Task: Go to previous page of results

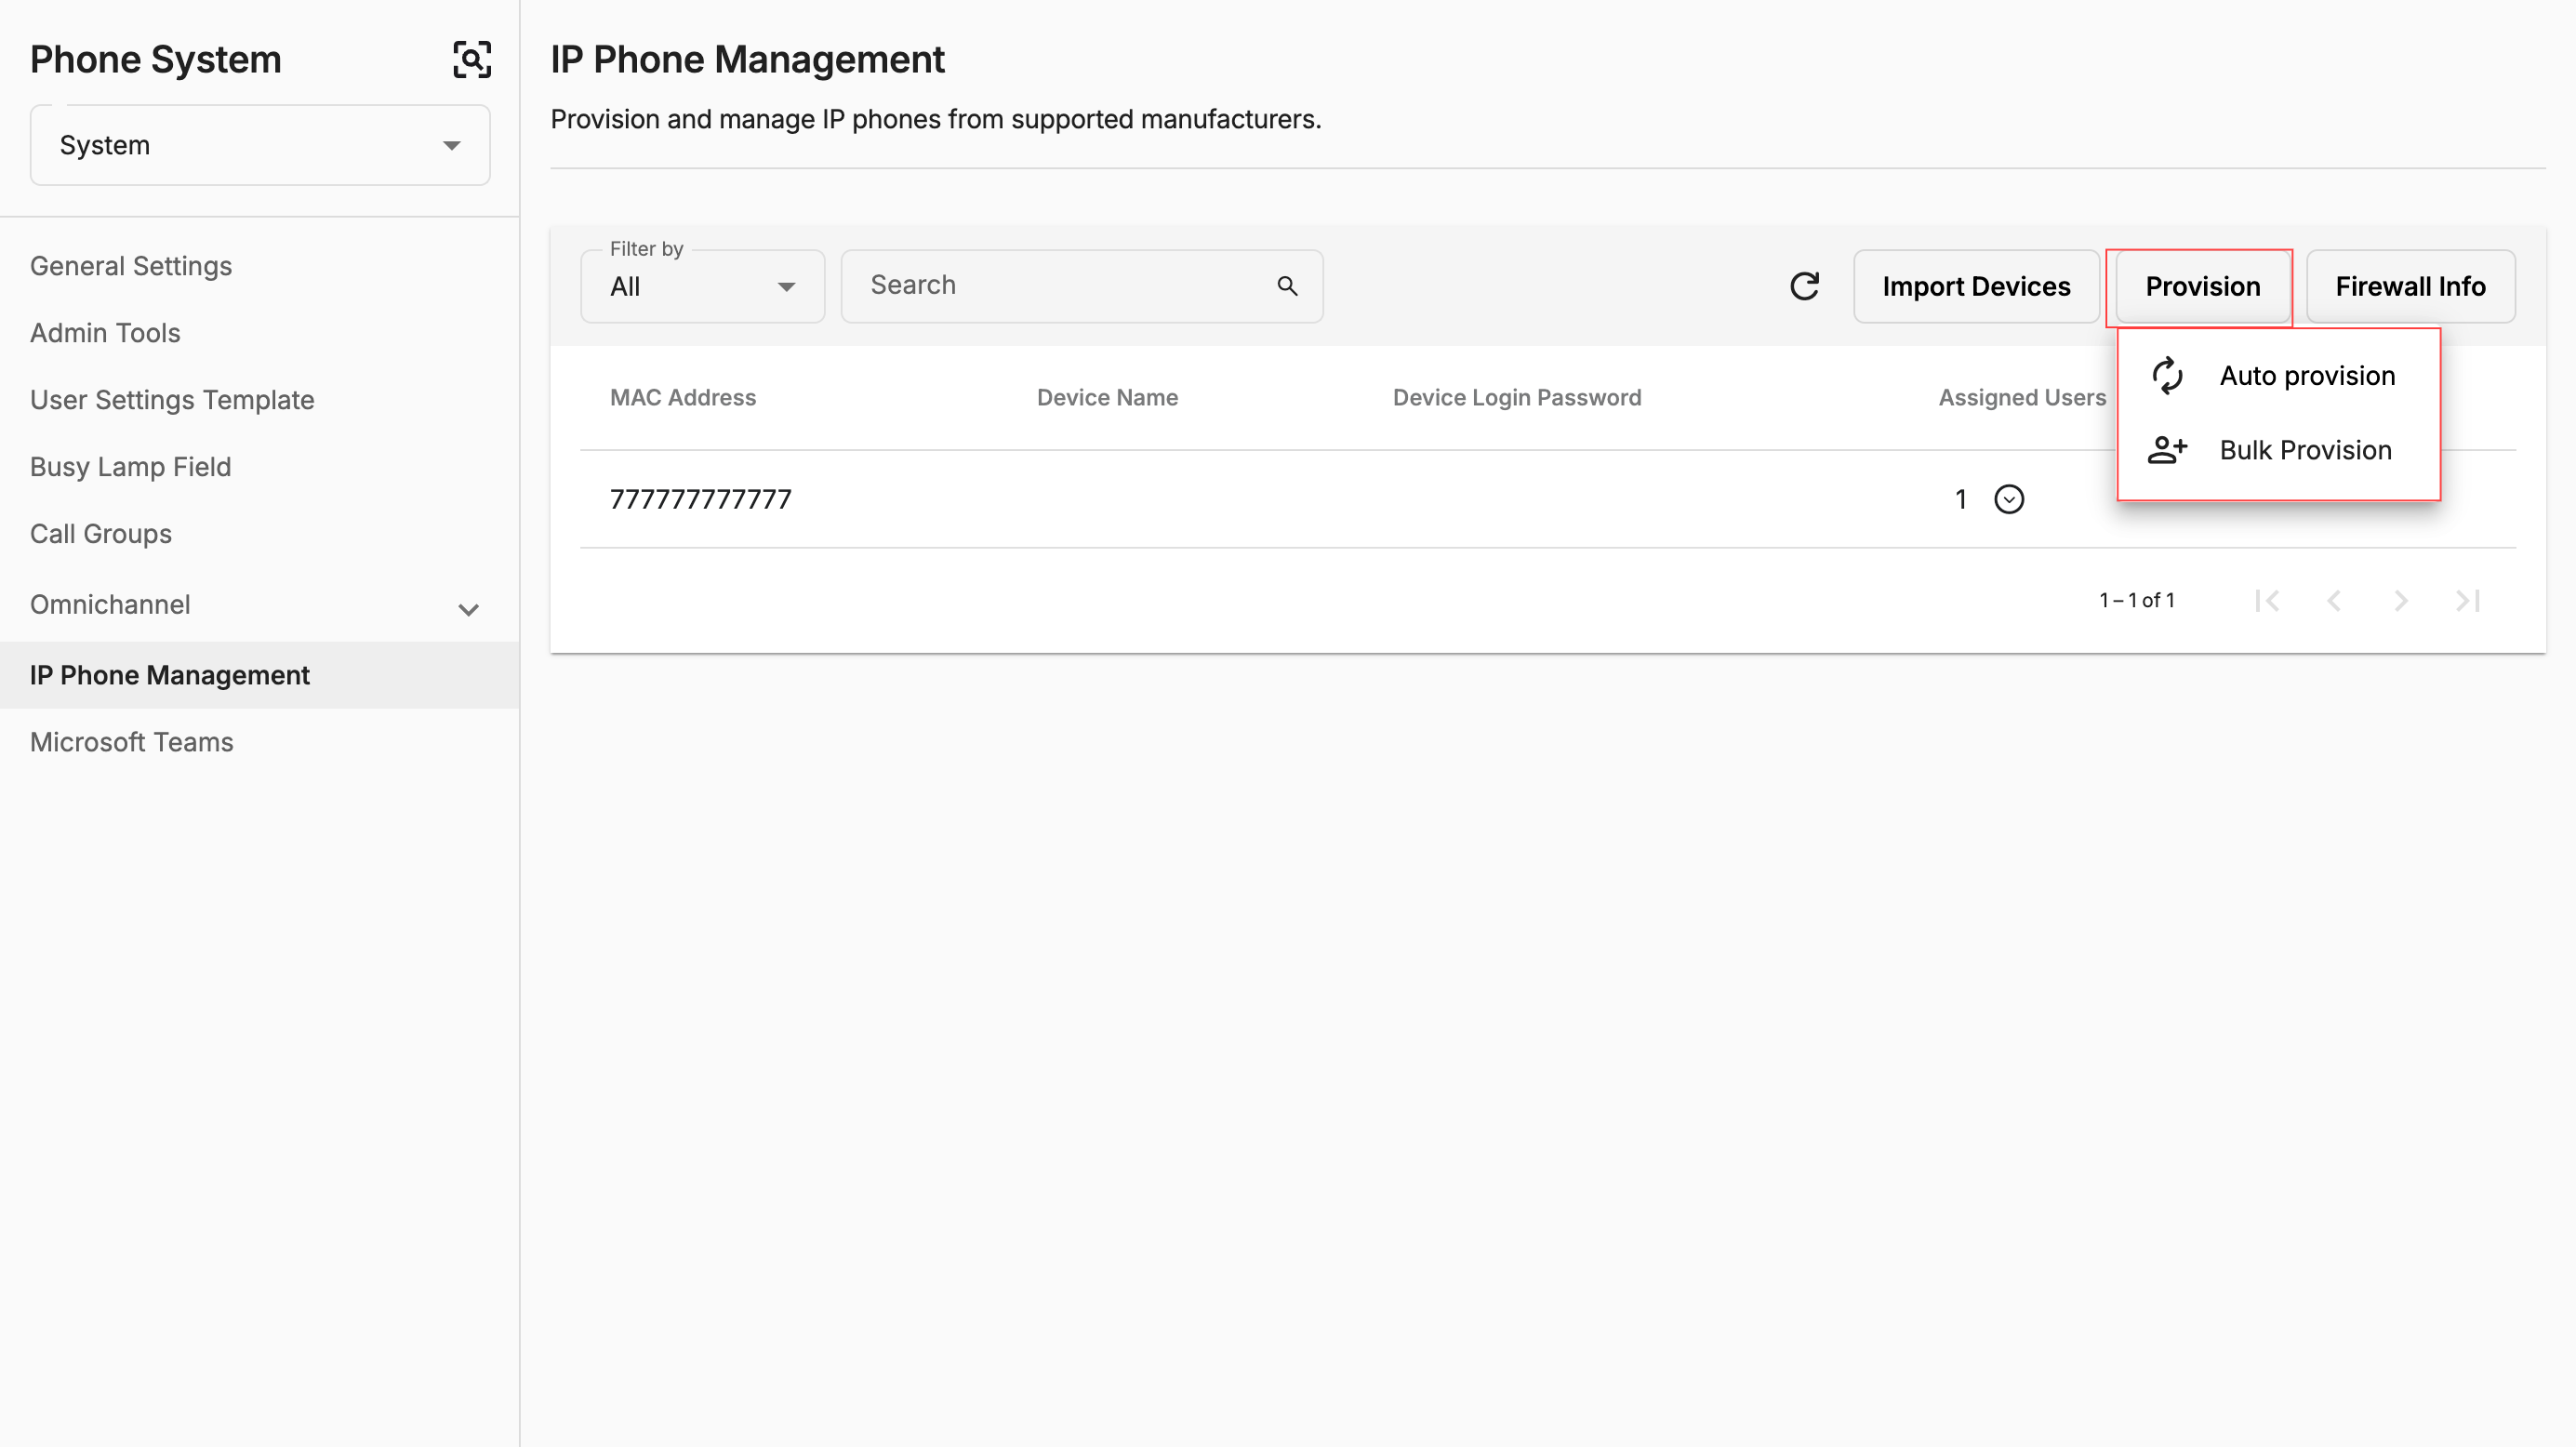Action: pyautogui.click(x=2334, y=600)
